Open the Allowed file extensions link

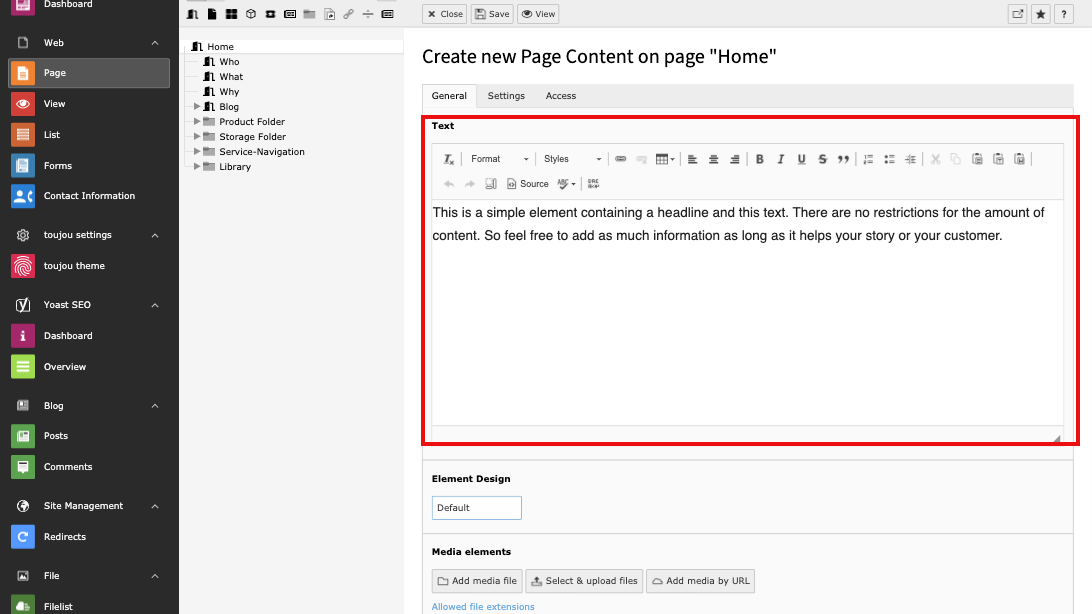coord(483,607)
